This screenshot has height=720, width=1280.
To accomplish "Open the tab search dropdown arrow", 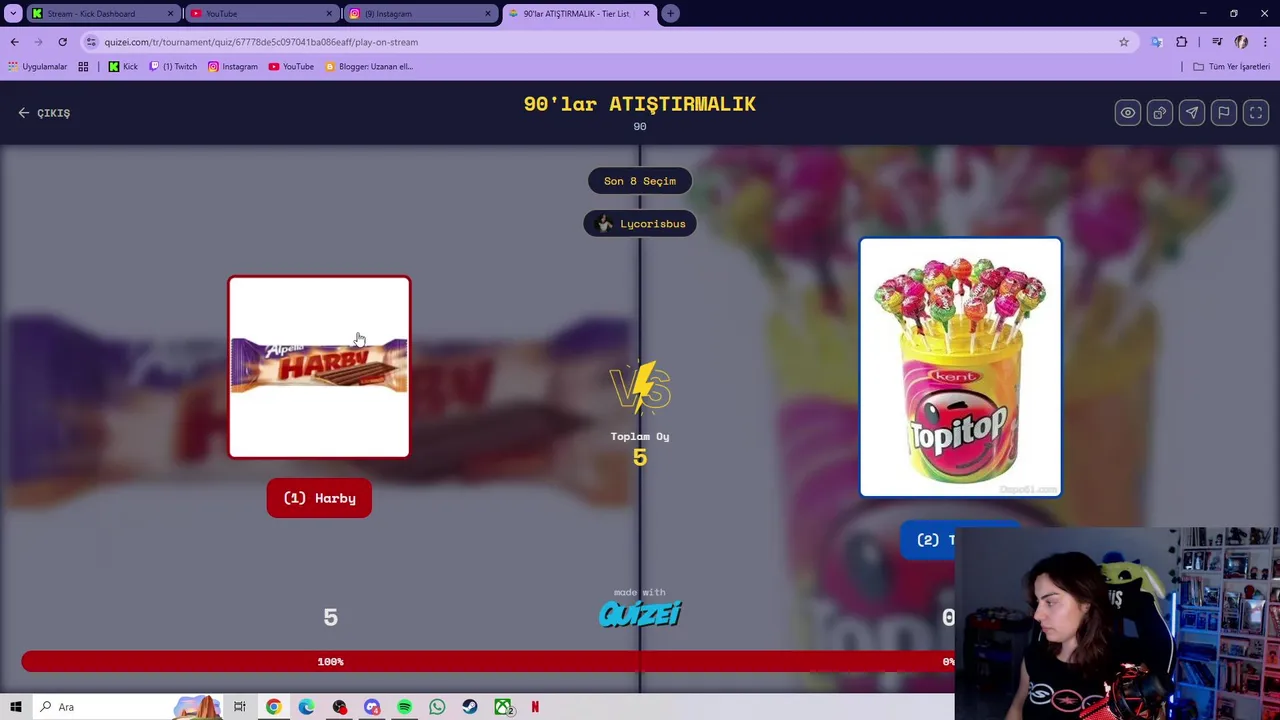I will (x=13, y=14).
